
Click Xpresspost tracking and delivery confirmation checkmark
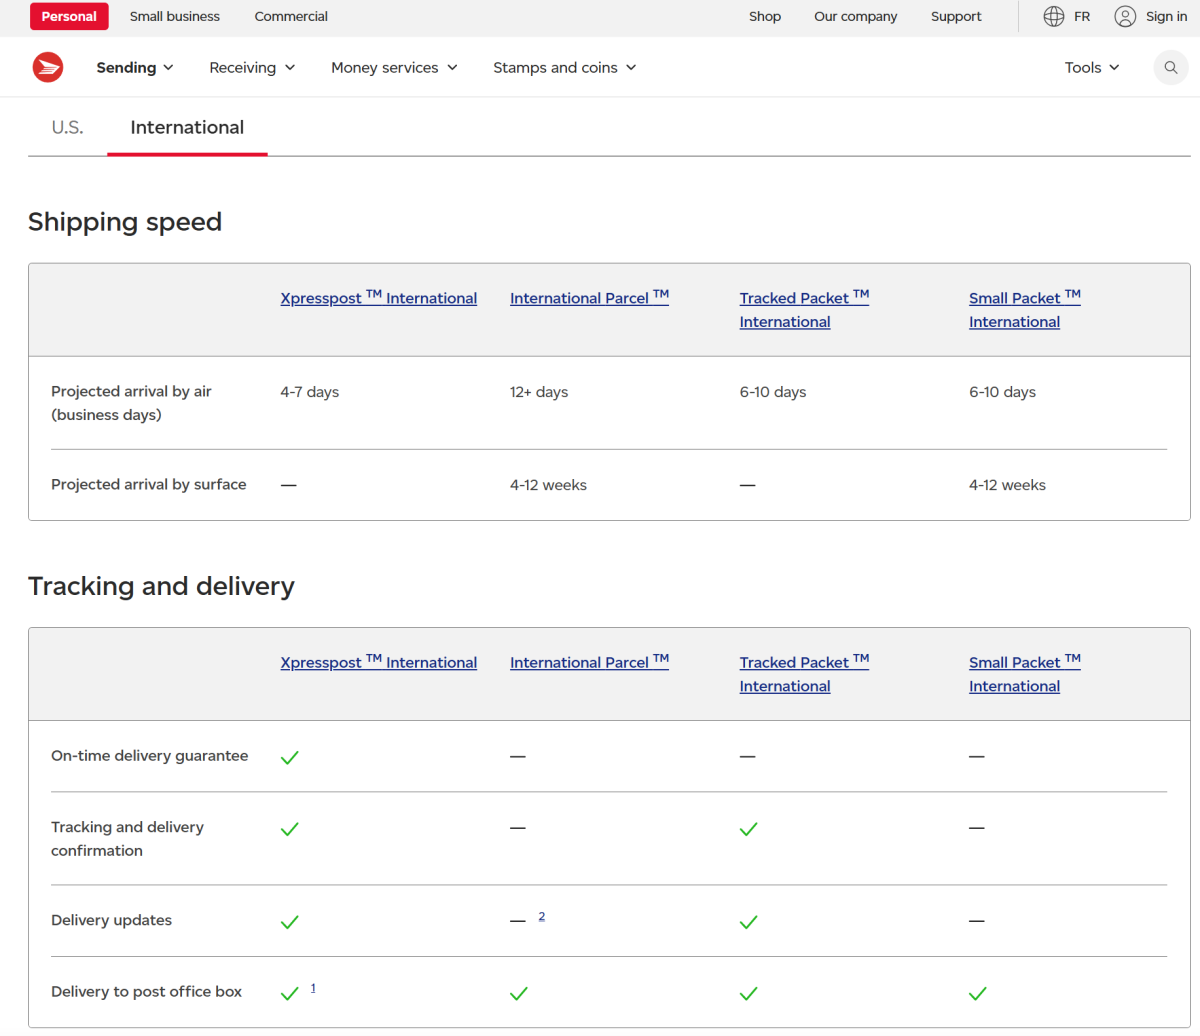[290, 829]
